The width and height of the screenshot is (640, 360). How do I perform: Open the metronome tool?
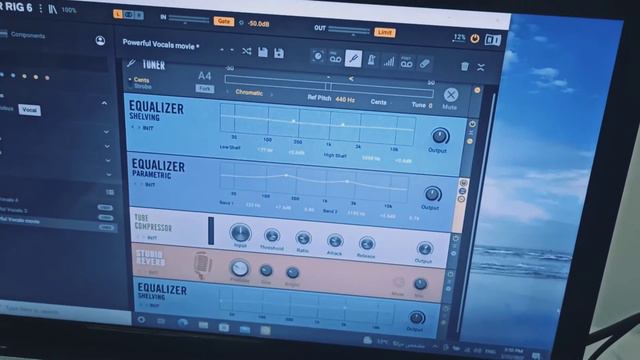pos(371,60)
